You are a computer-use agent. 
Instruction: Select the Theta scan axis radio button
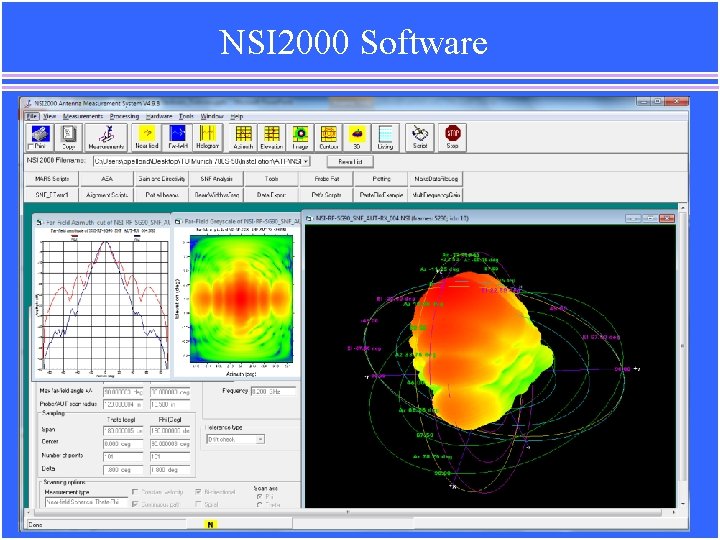pyautogui.click(x=260, y=505)
